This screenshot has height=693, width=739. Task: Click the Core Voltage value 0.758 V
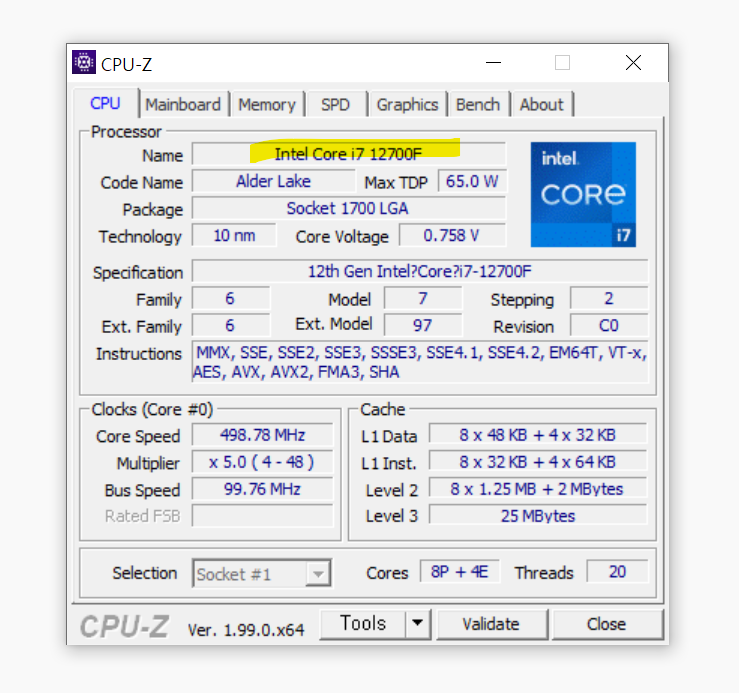452,235
